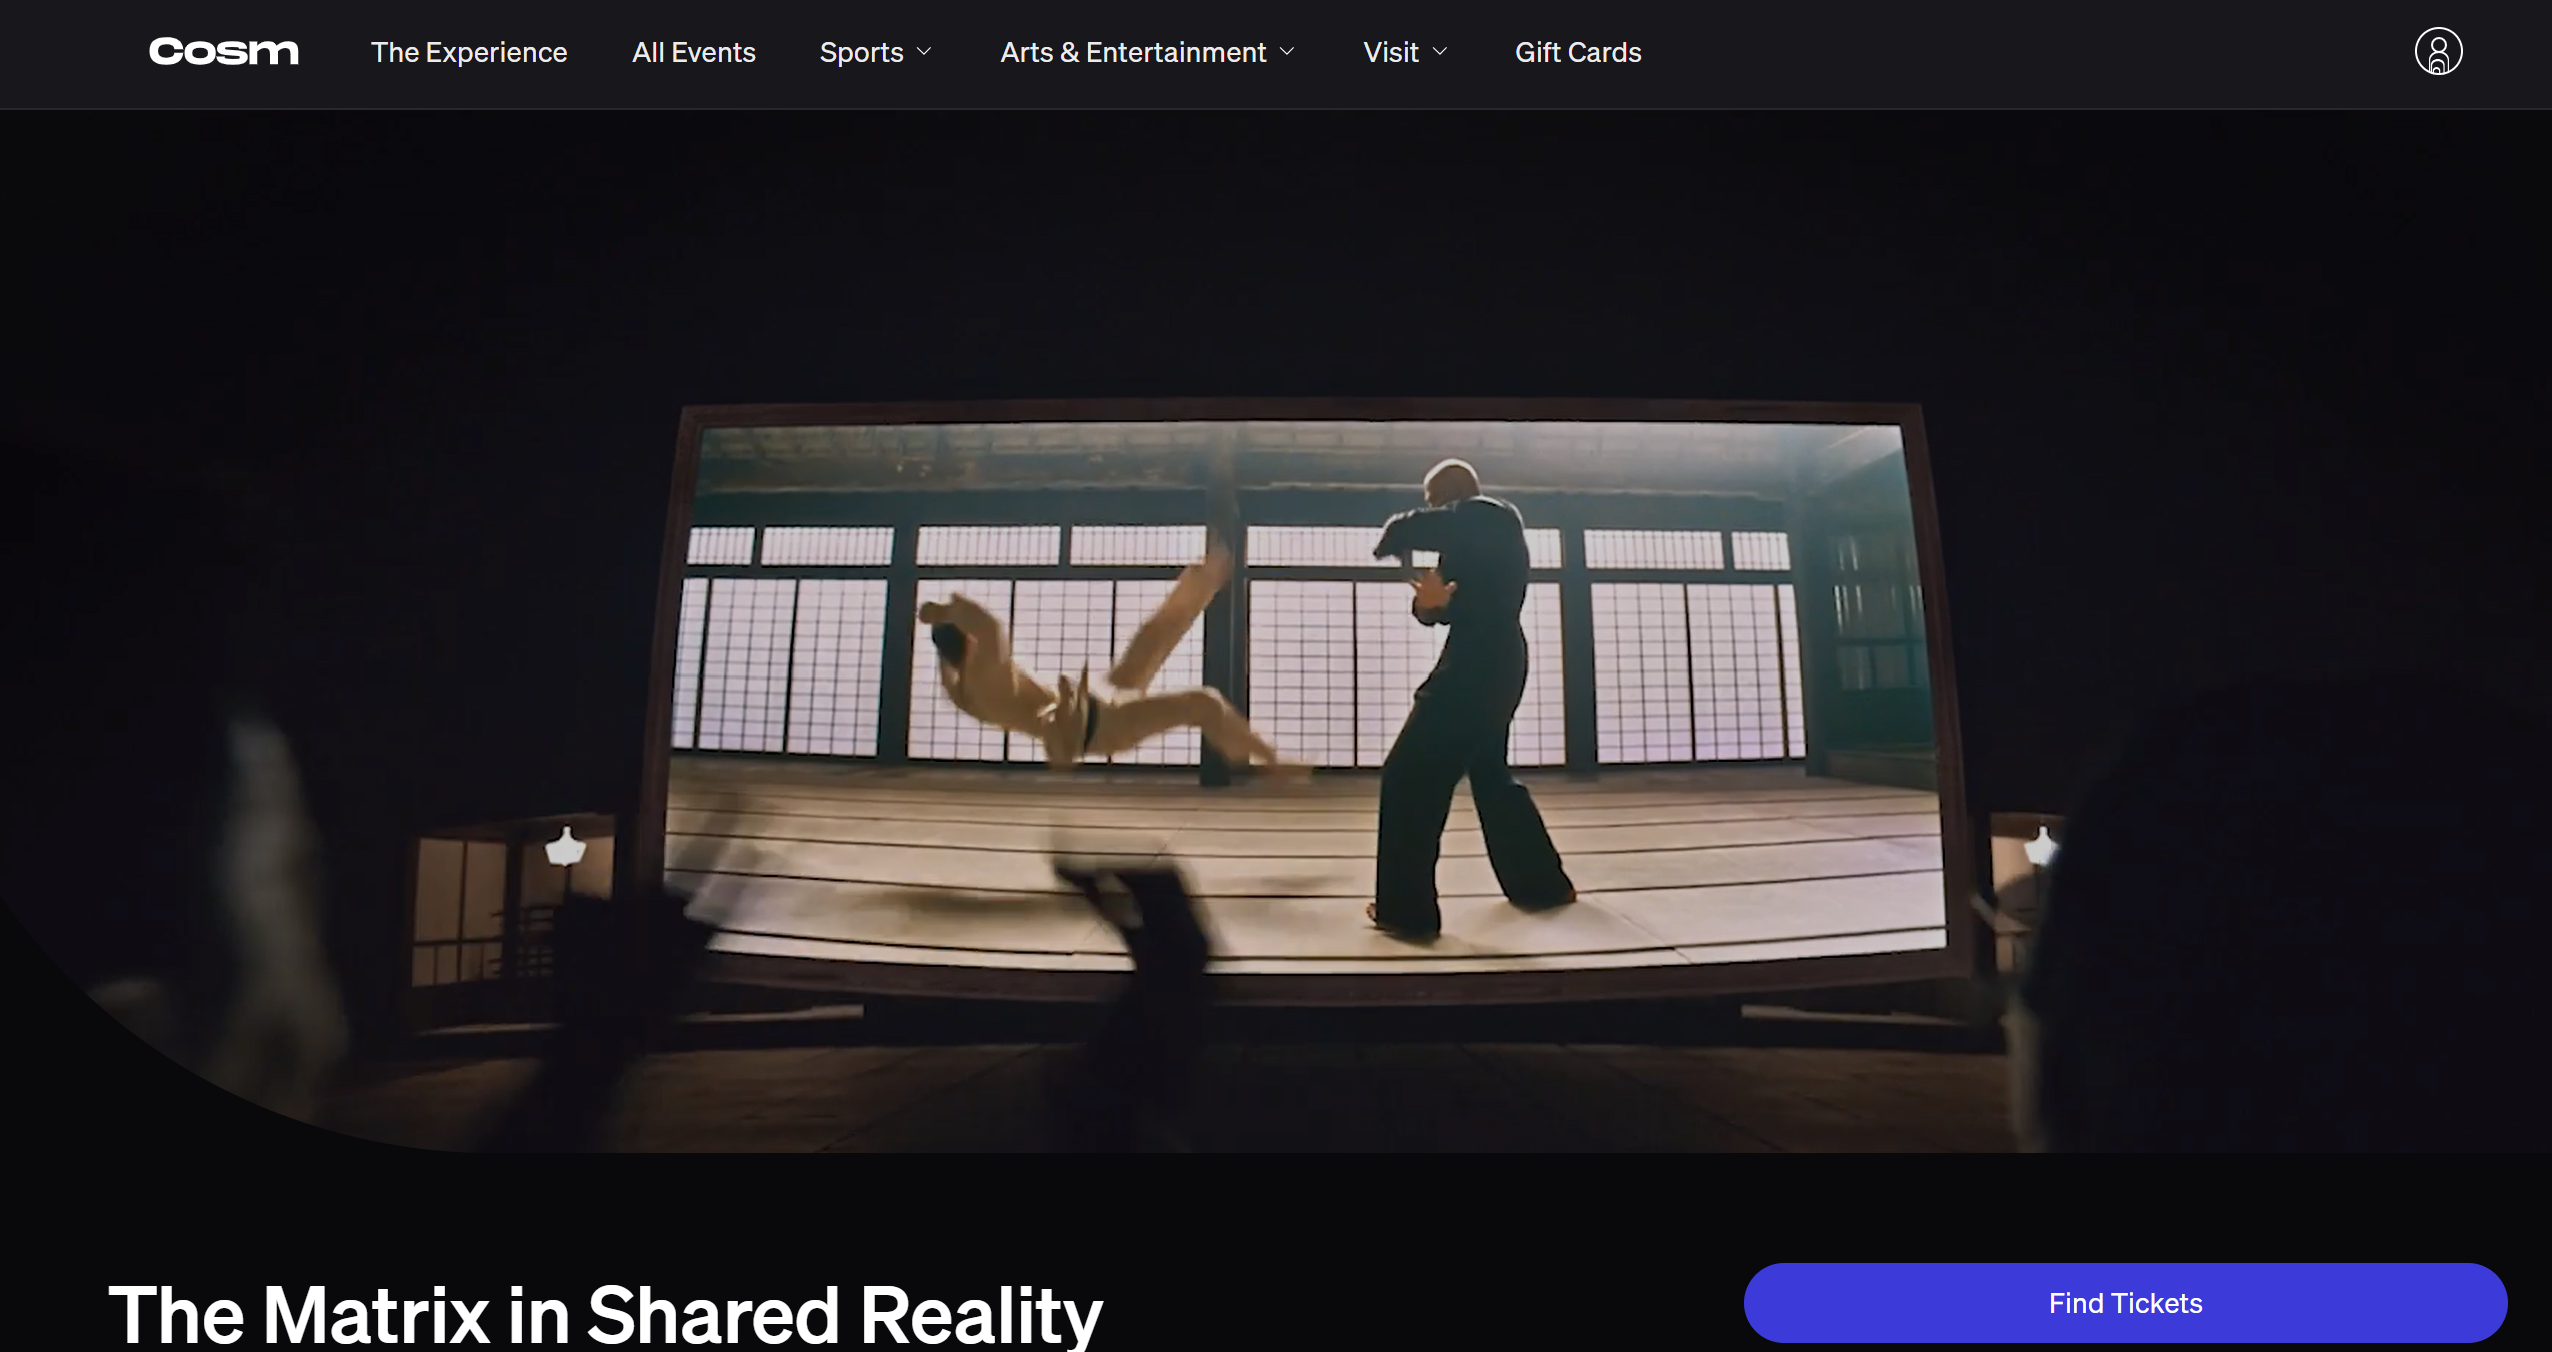Click the Cosm logo
The height and width of the screenshot is (1352, 2552).
pyautogui.click(x=223, y=52)
